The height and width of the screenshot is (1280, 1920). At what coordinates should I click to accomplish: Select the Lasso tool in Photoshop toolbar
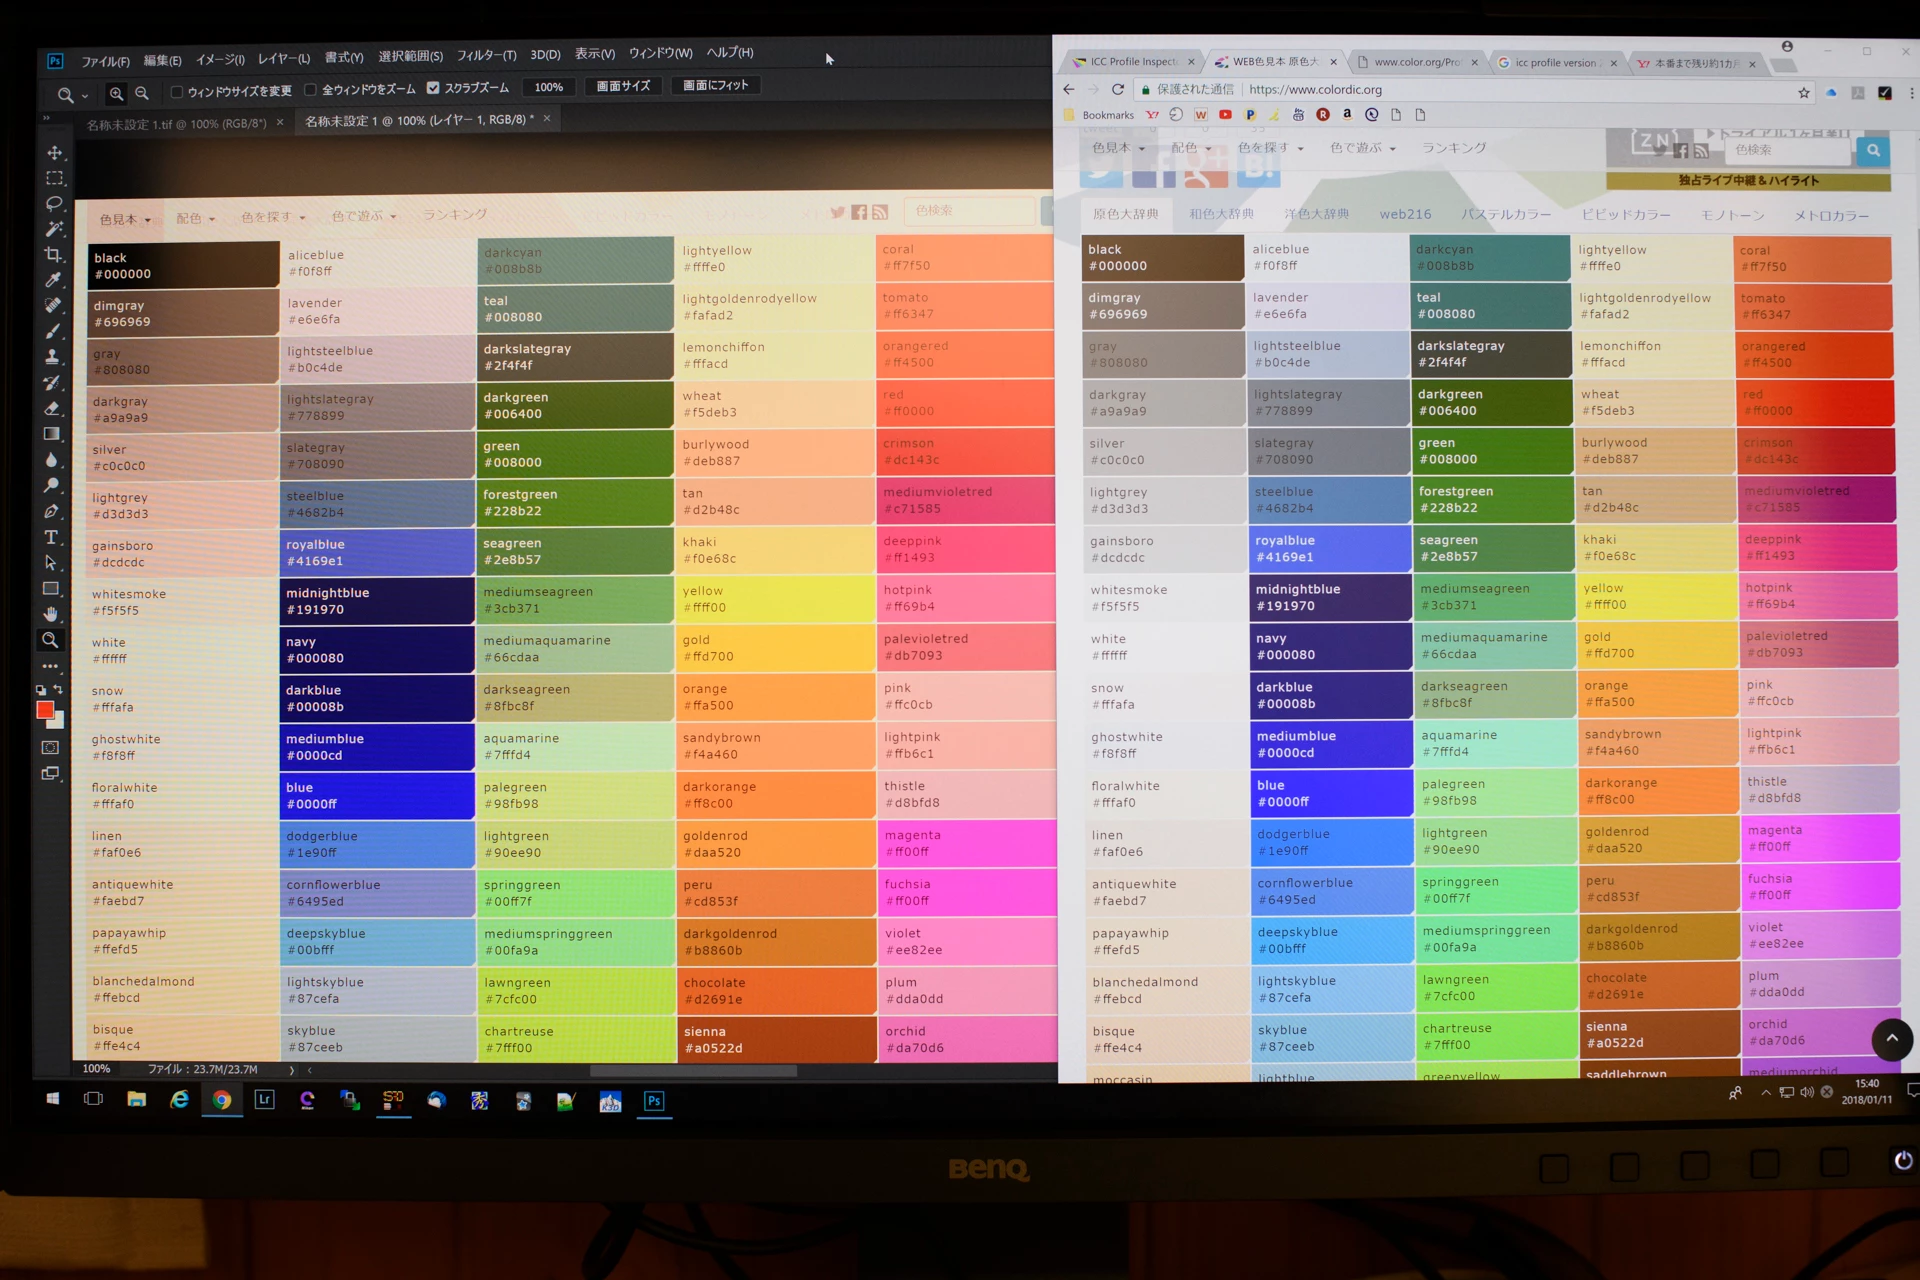point(54,203)
